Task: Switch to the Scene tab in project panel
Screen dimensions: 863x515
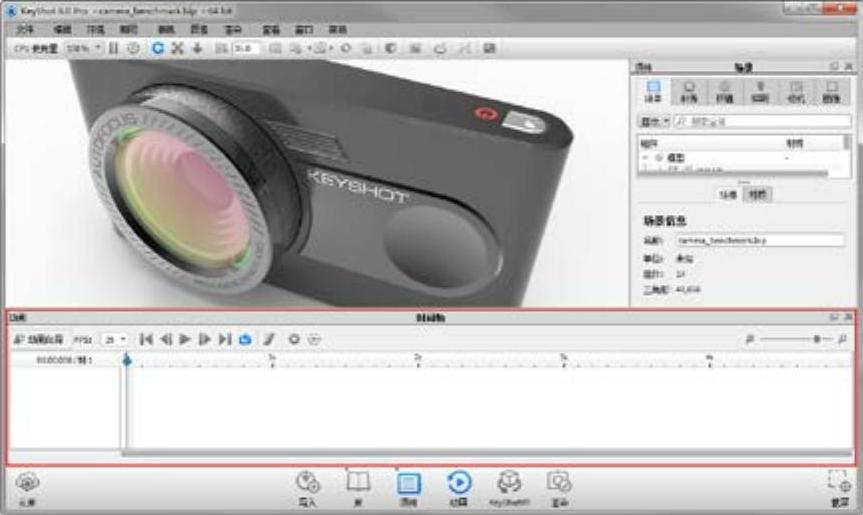Action: pyautogui.click(x=653, y=91)
